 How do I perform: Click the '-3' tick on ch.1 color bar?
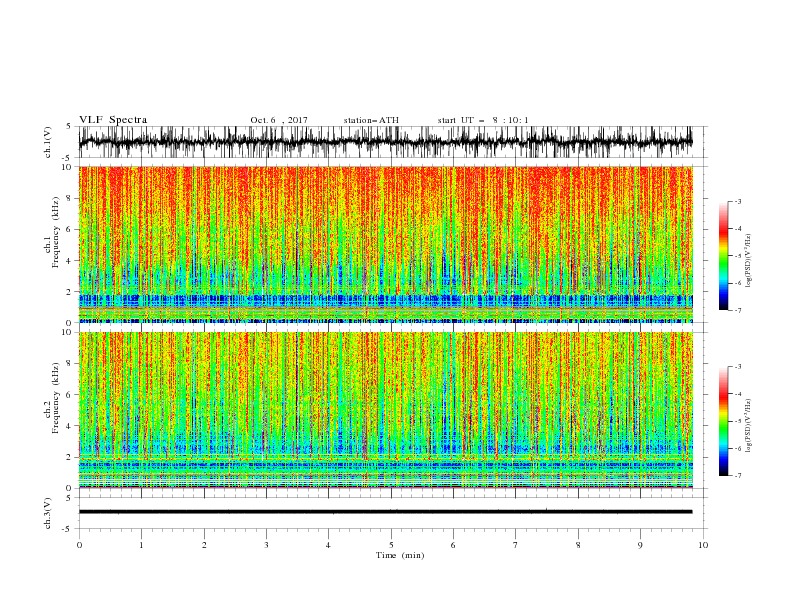pos(738,201)
